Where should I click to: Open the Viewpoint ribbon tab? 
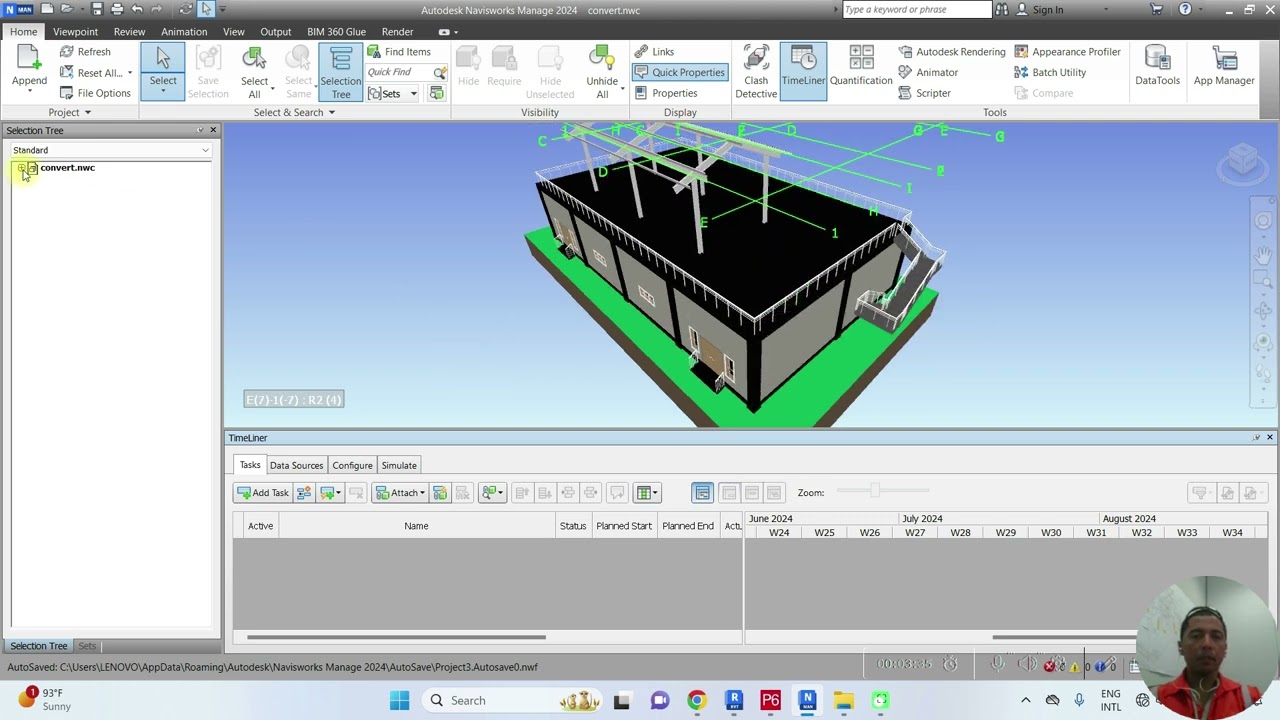[75, 32]
